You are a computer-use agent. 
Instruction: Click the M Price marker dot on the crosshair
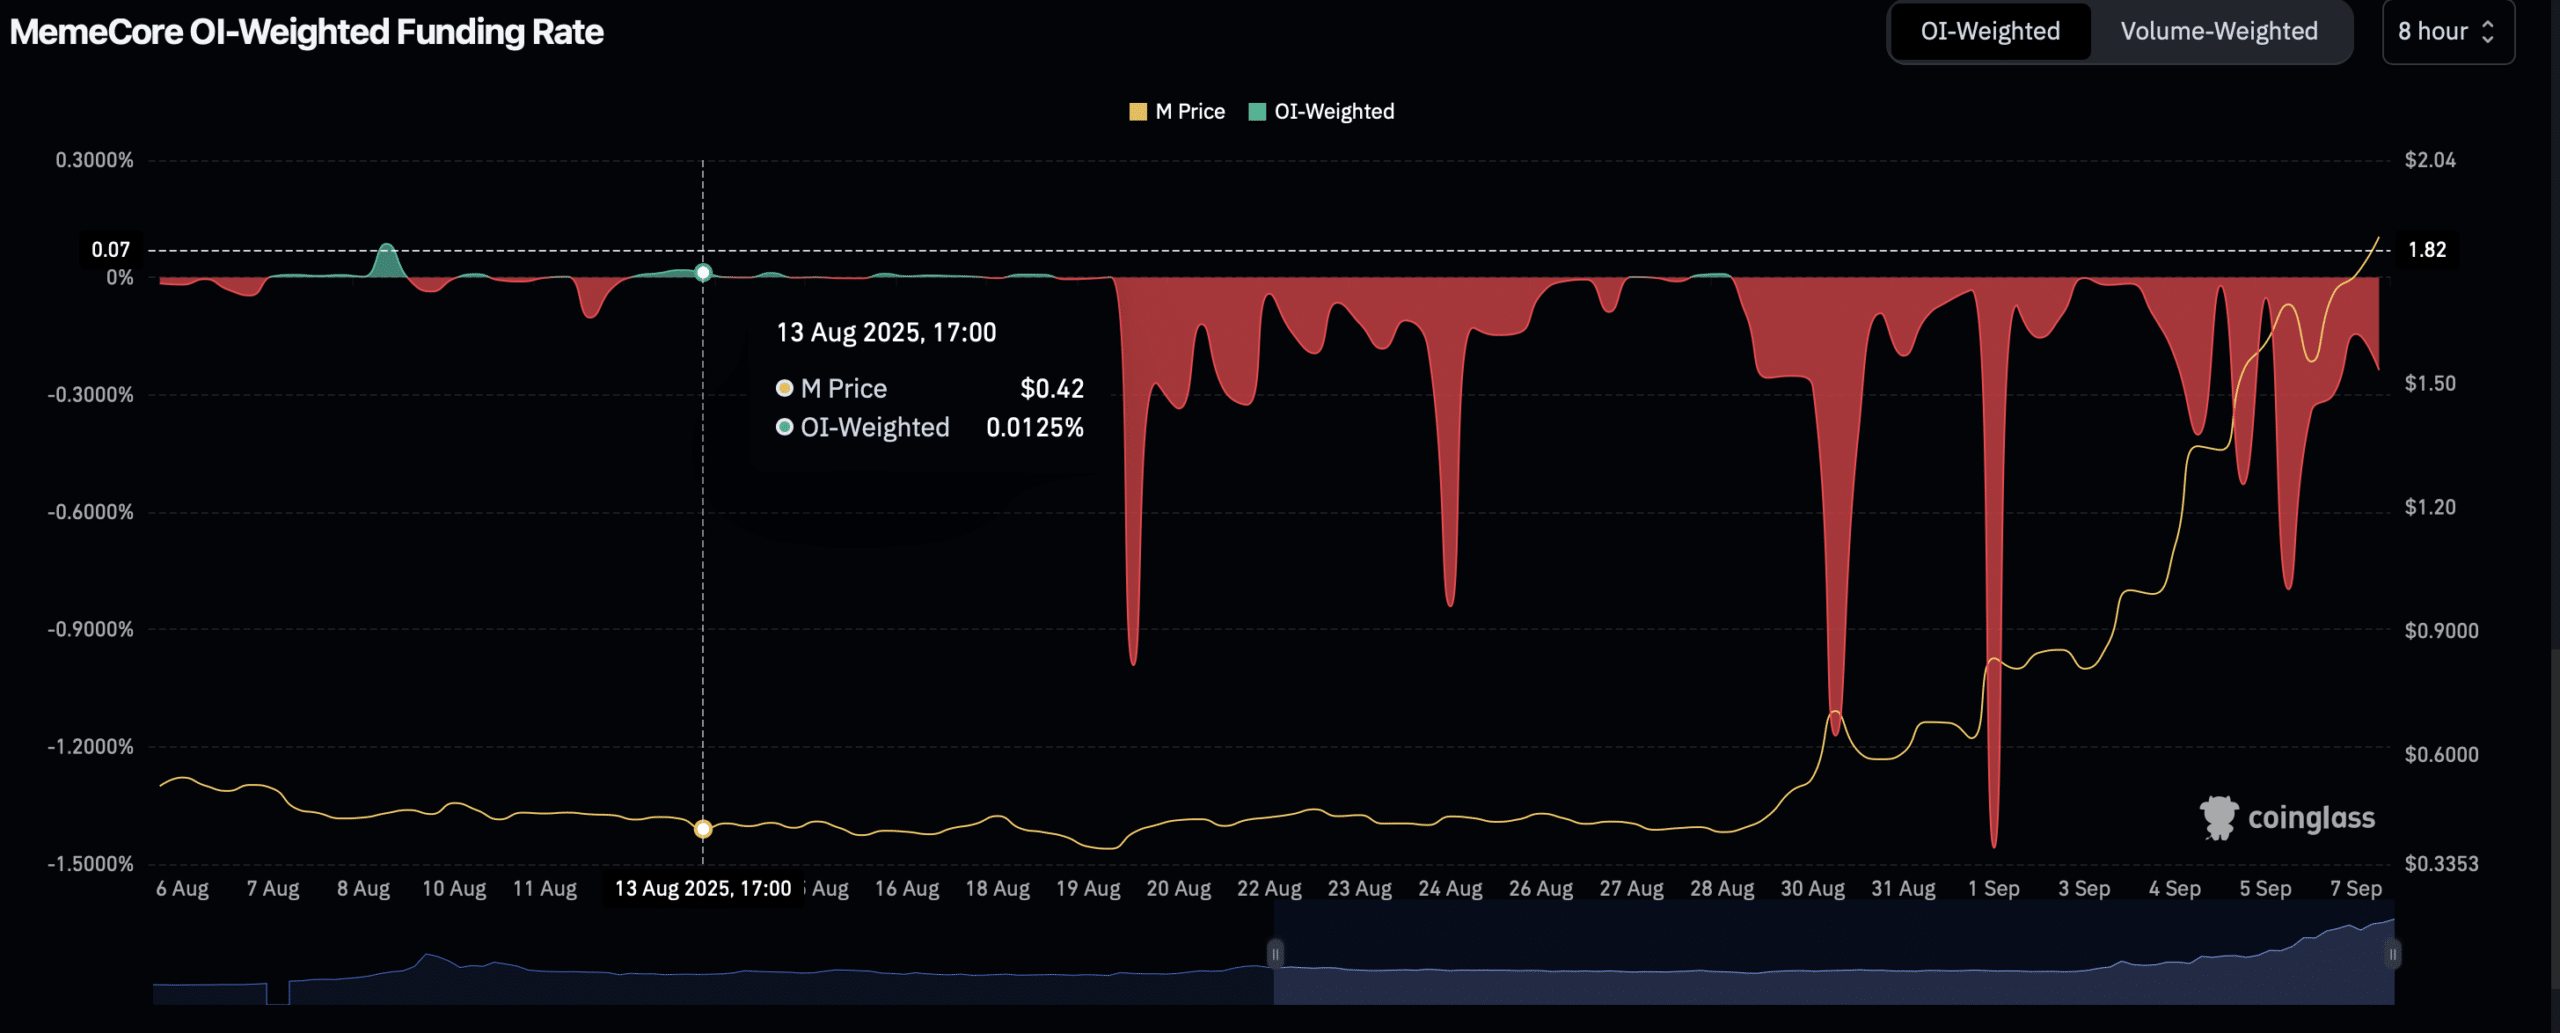pyautogui.click(x=703, y=829)
